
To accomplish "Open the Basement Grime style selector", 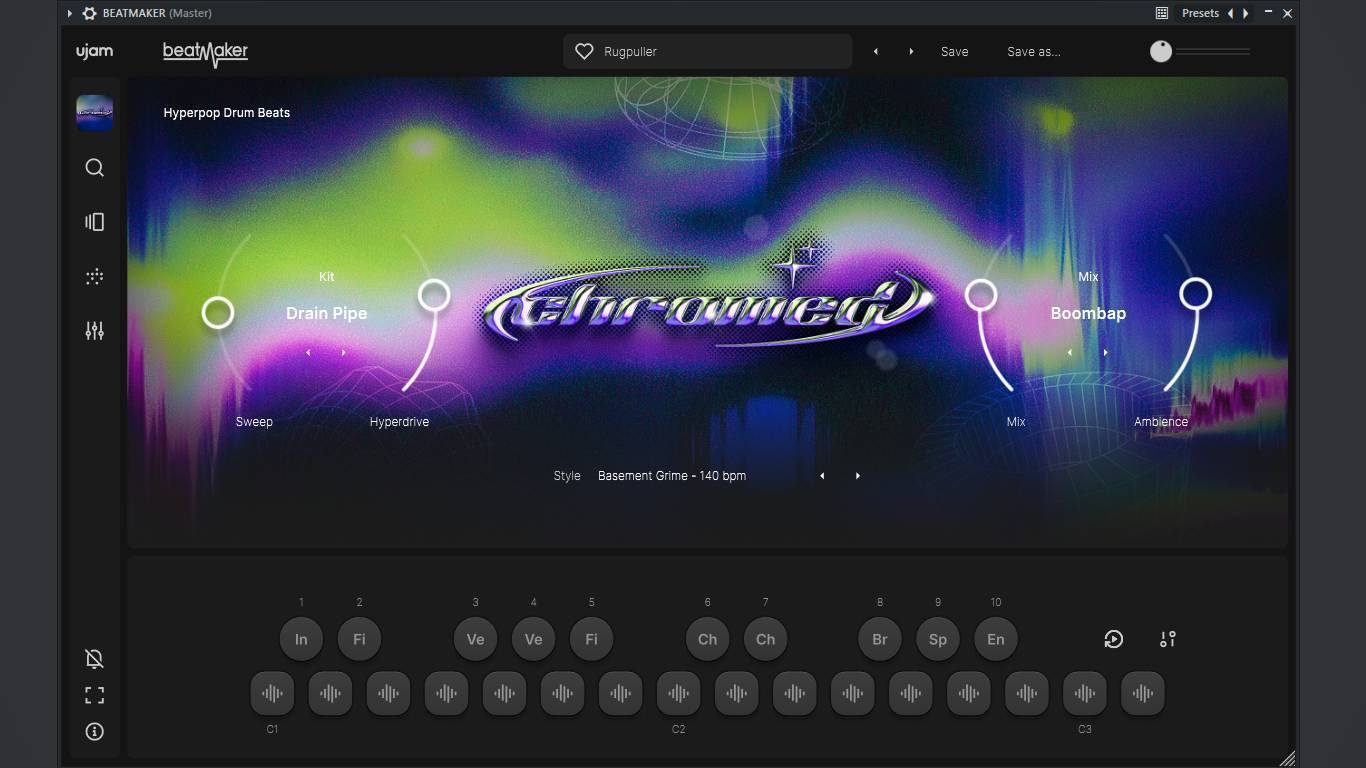I will point(672,476).
